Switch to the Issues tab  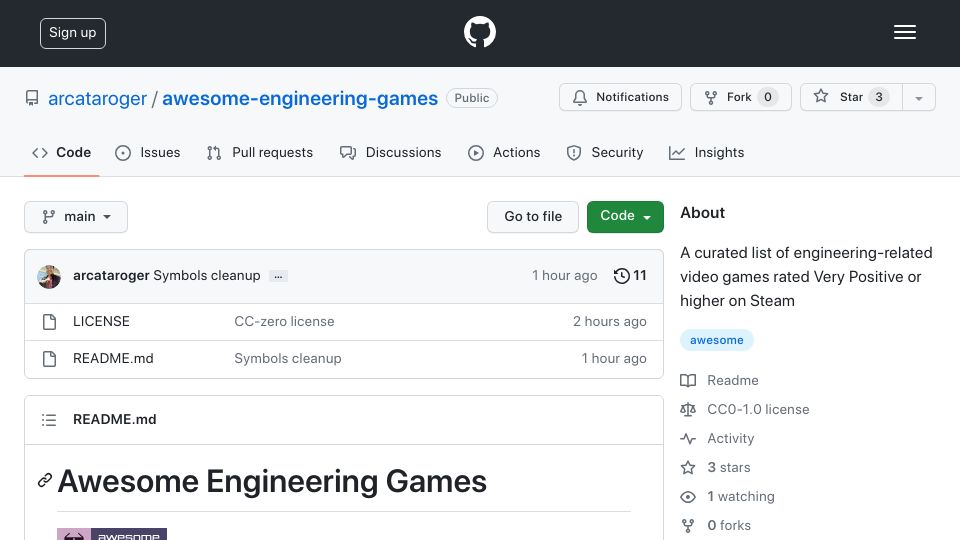[148, 152]
